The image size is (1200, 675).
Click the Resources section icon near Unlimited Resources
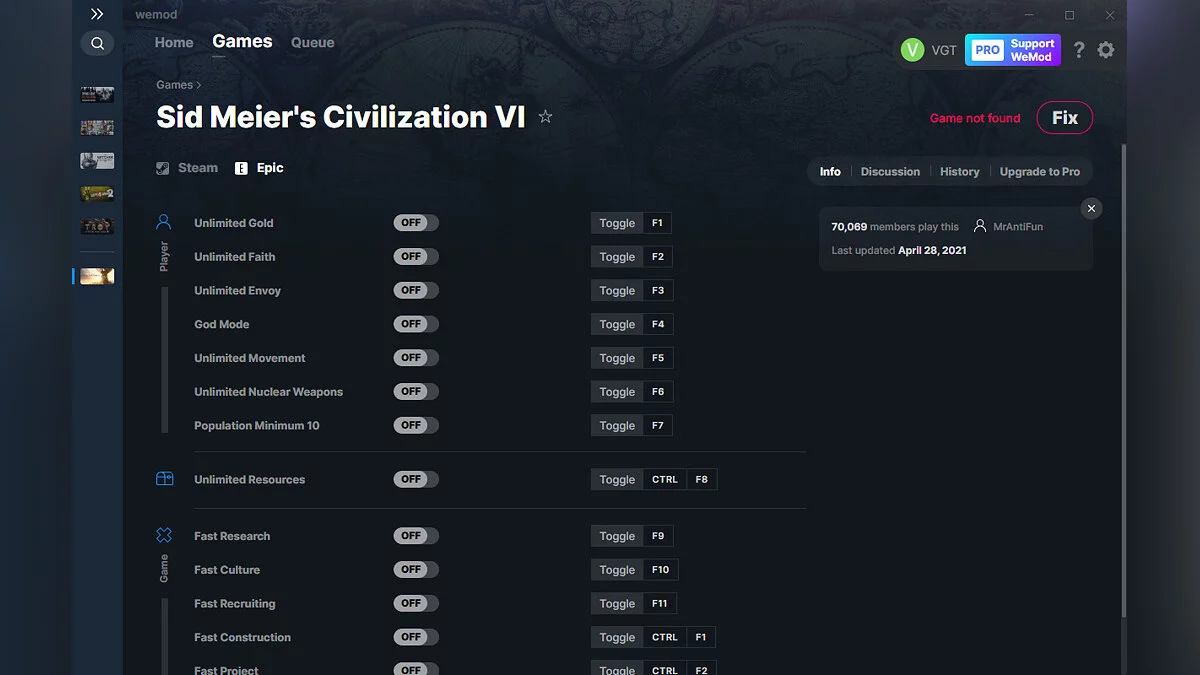tap(164, 479)
